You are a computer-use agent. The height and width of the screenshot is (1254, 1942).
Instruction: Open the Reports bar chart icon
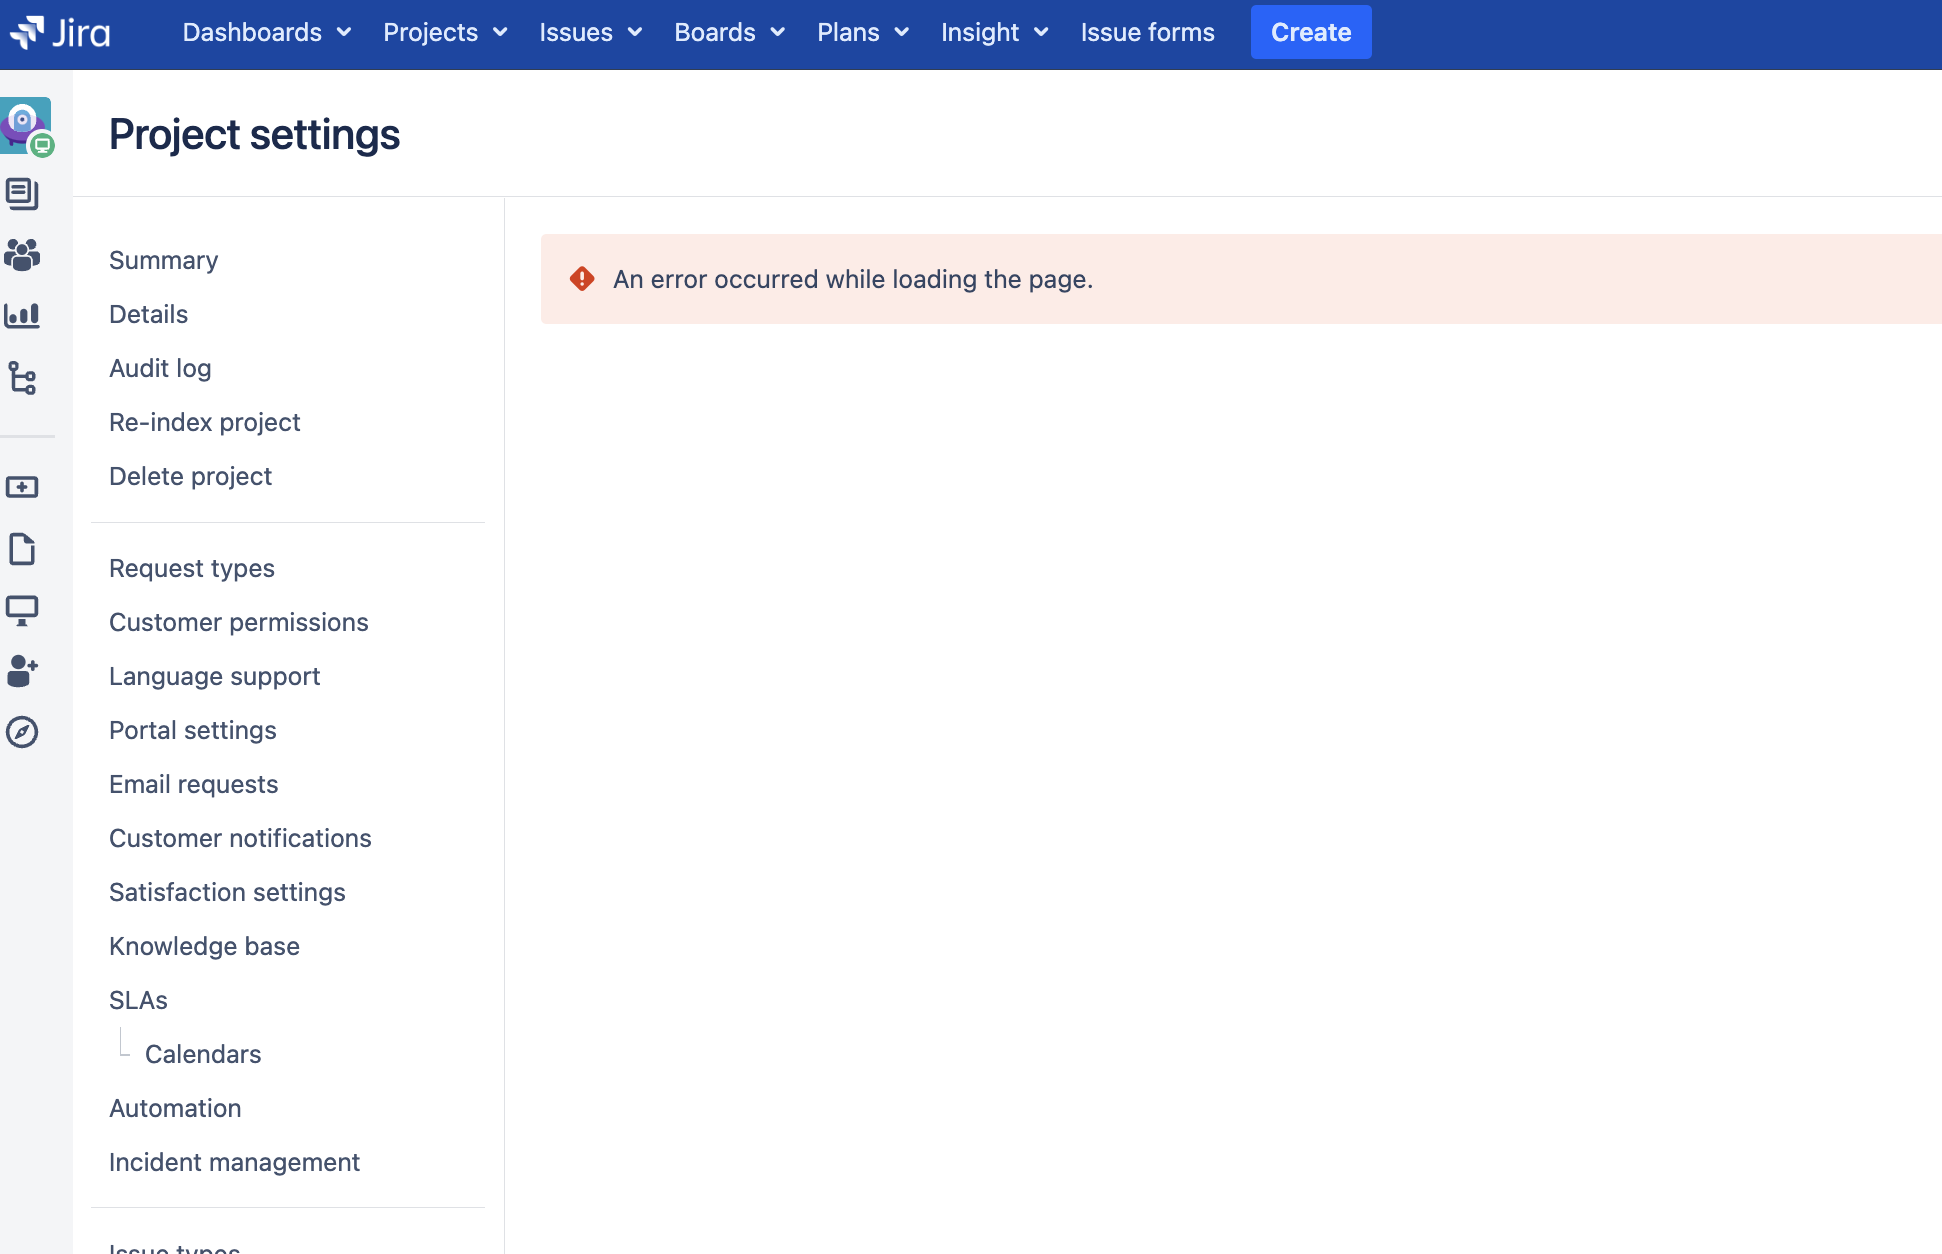pyautogui.click(x=22, y=316)
